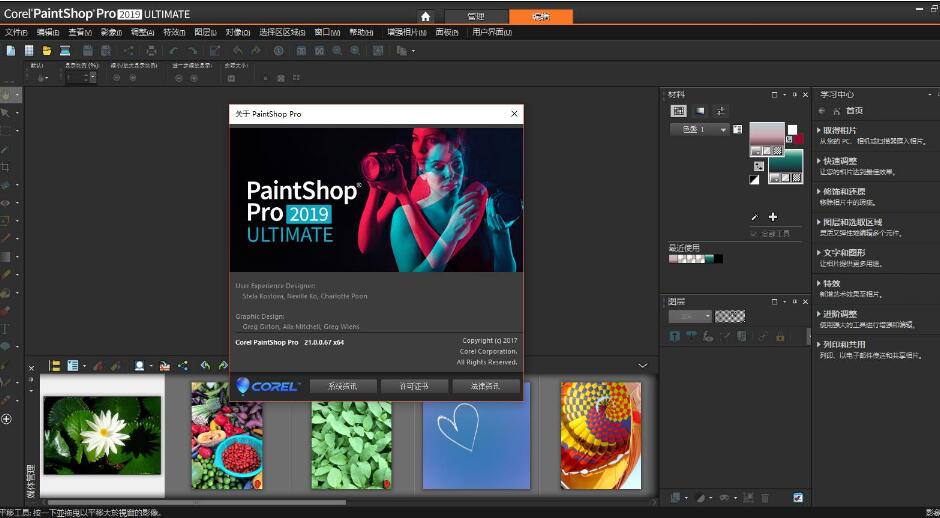Click the System Info button in About dialog
Image resolution: width=940 pixels, height=518 pixels.
[343, 387]
